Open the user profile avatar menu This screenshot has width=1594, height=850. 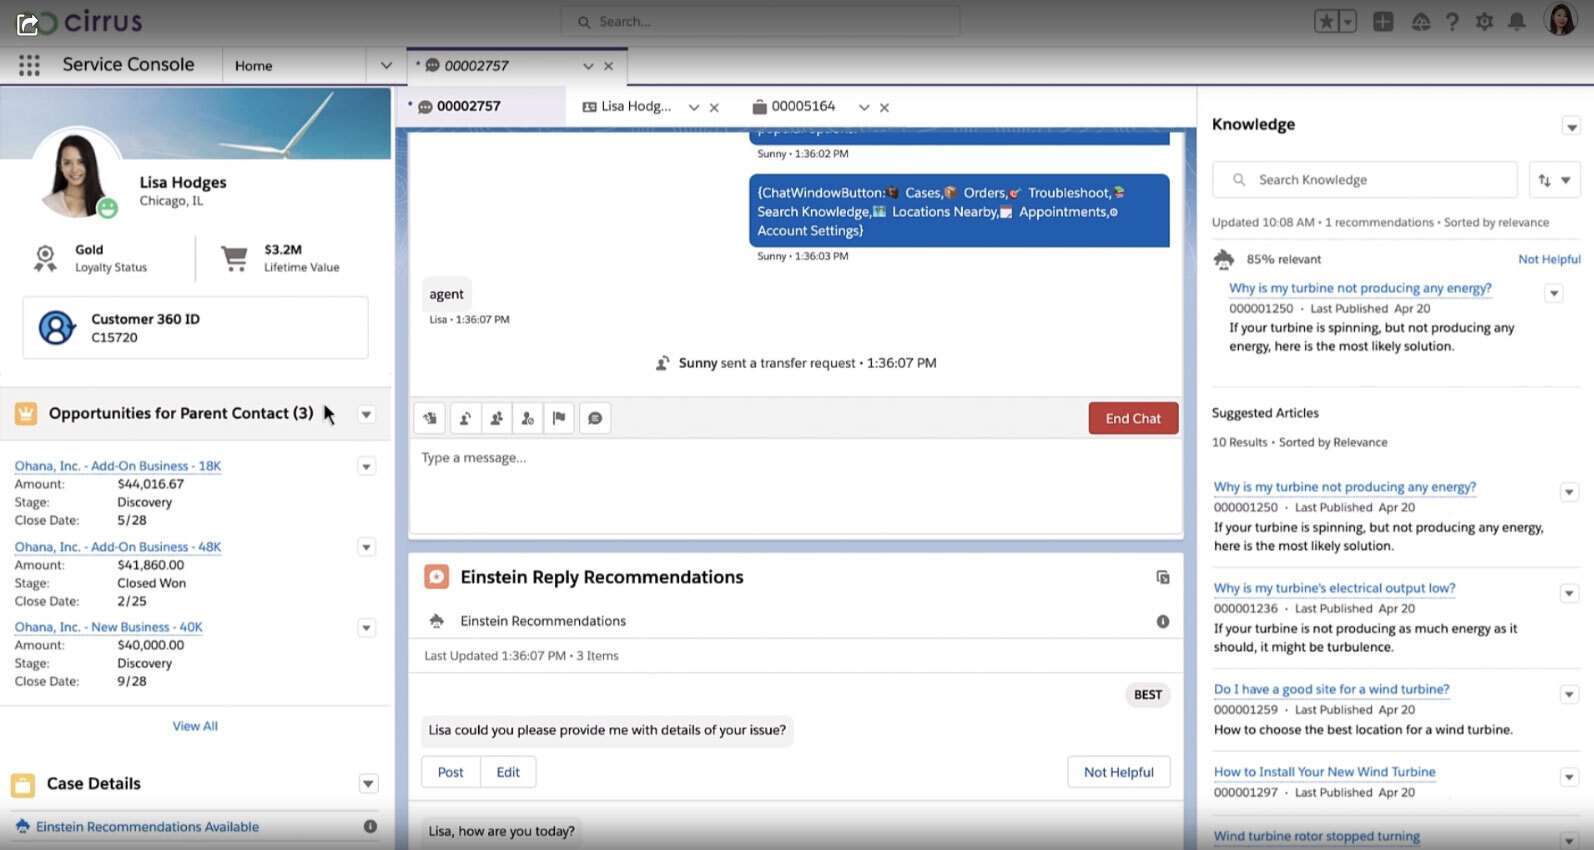click(1560, 19)
